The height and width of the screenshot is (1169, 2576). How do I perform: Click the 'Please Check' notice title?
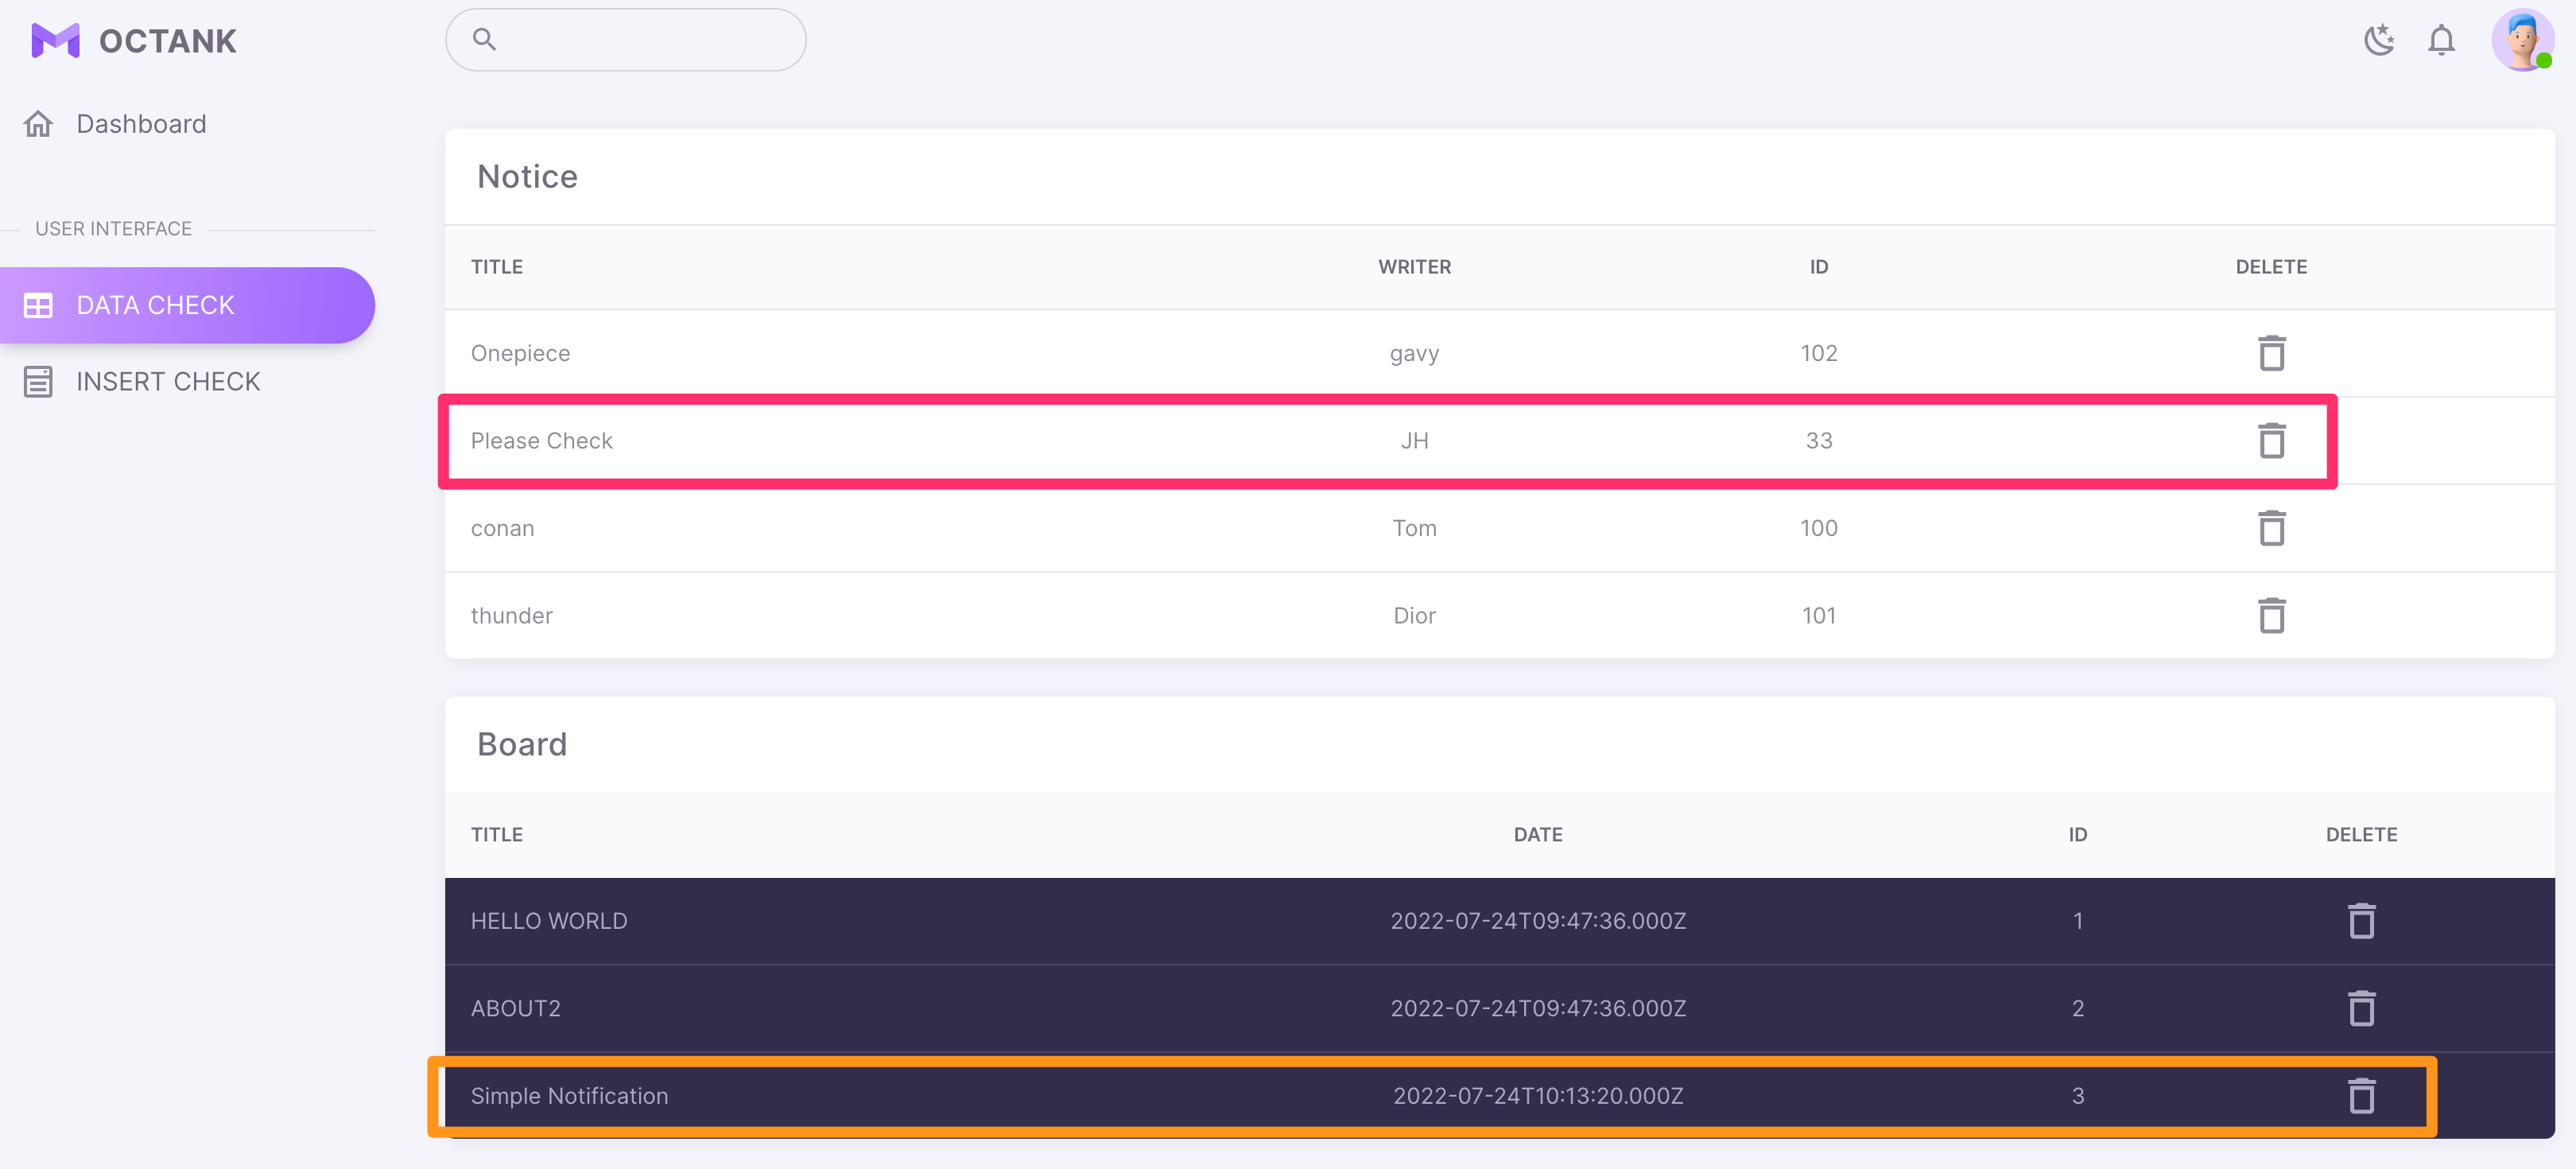(542, 439)
